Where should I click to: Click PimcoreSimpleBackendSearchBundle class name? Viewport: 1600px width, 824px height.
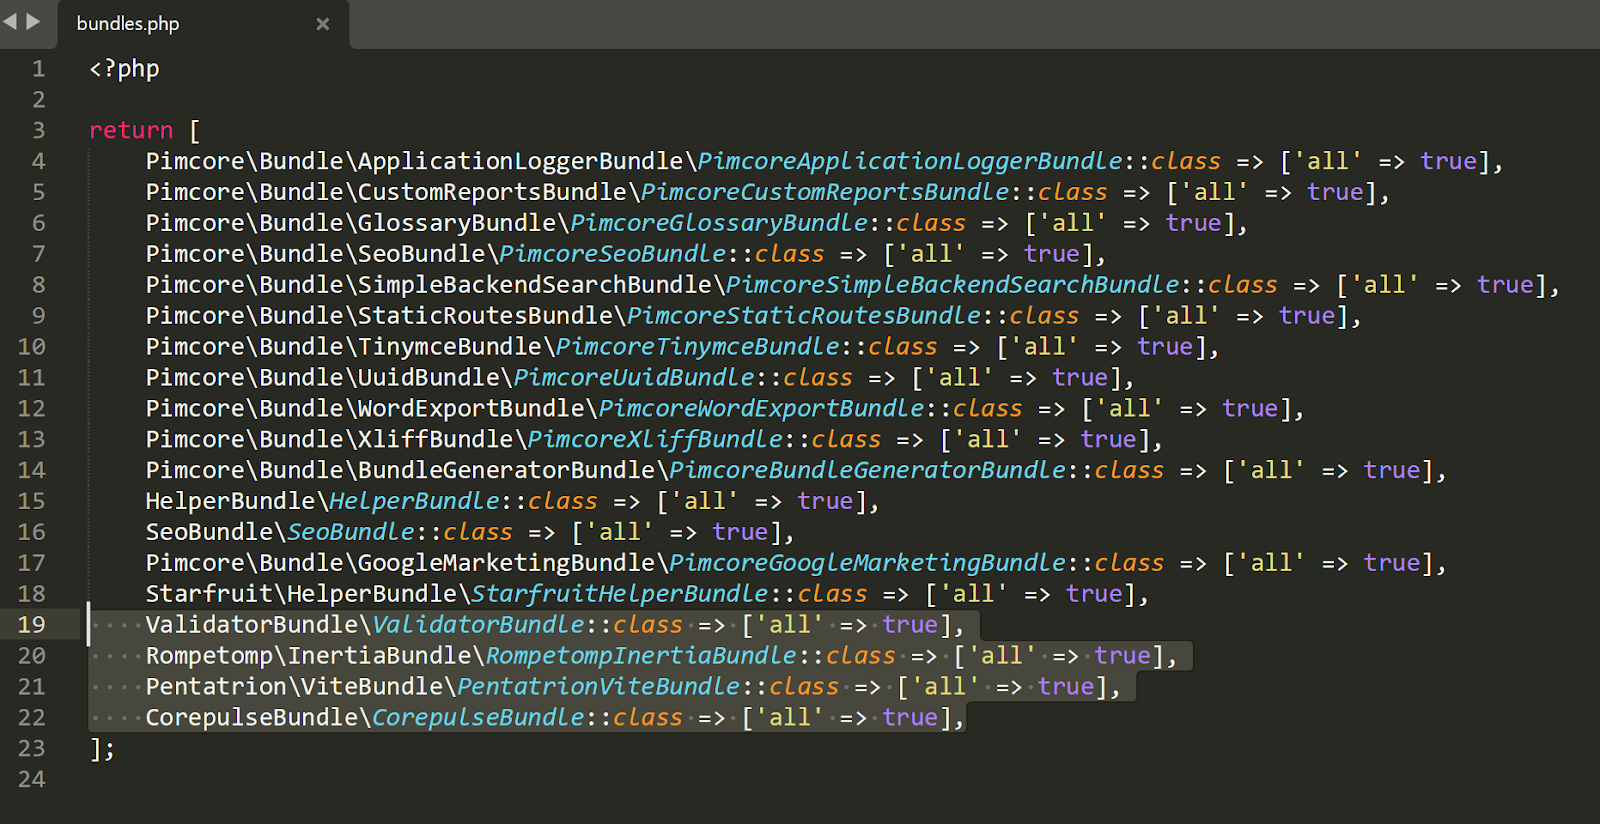[953, 286]
